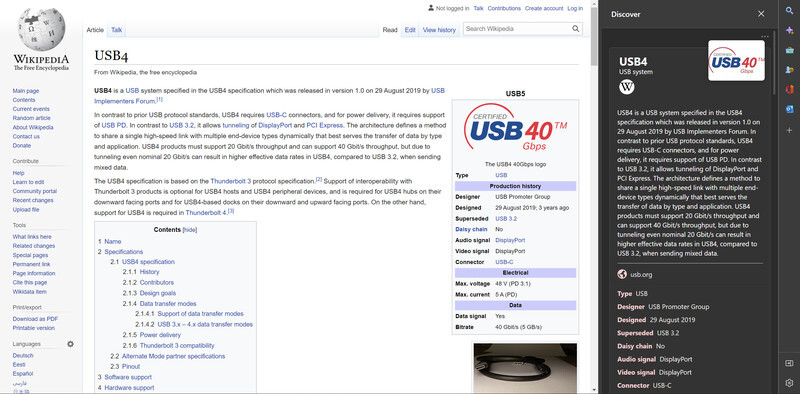Open Thunderbolt 4 link in article

click(x=206, y=213)
